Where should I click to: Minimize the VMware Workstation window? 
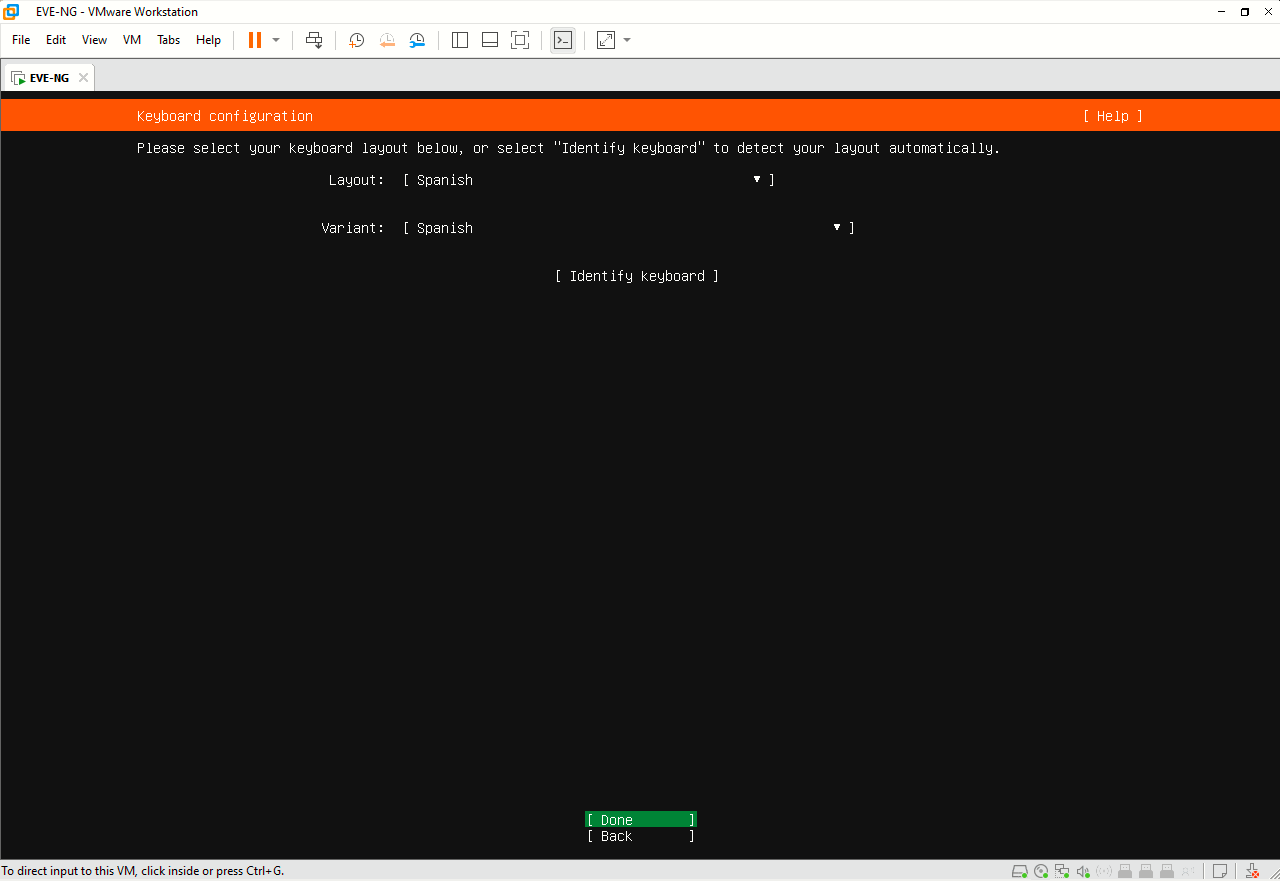[x=1221, y=11]
